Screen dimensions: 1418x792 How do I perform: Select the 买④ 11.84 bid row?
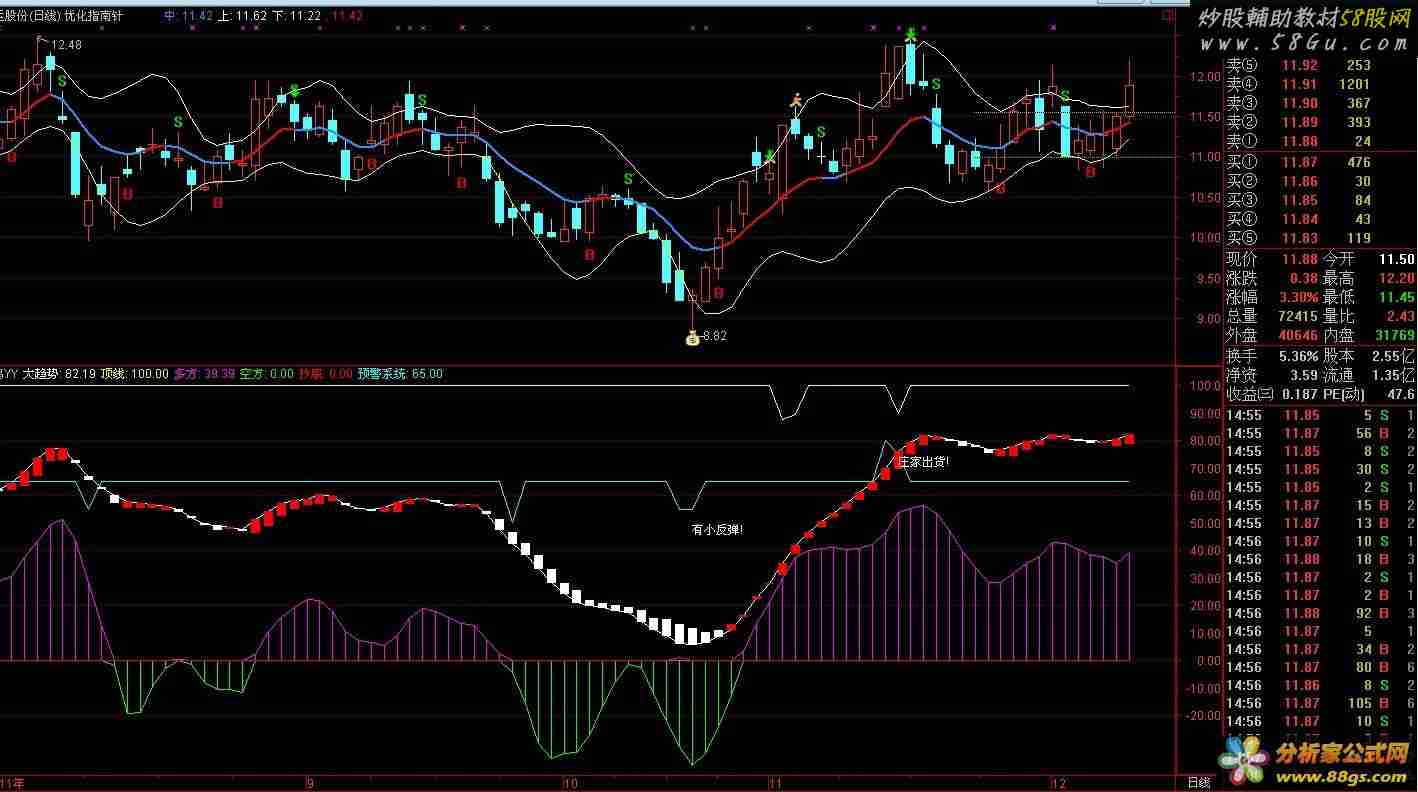click(x=1321, y=219)
